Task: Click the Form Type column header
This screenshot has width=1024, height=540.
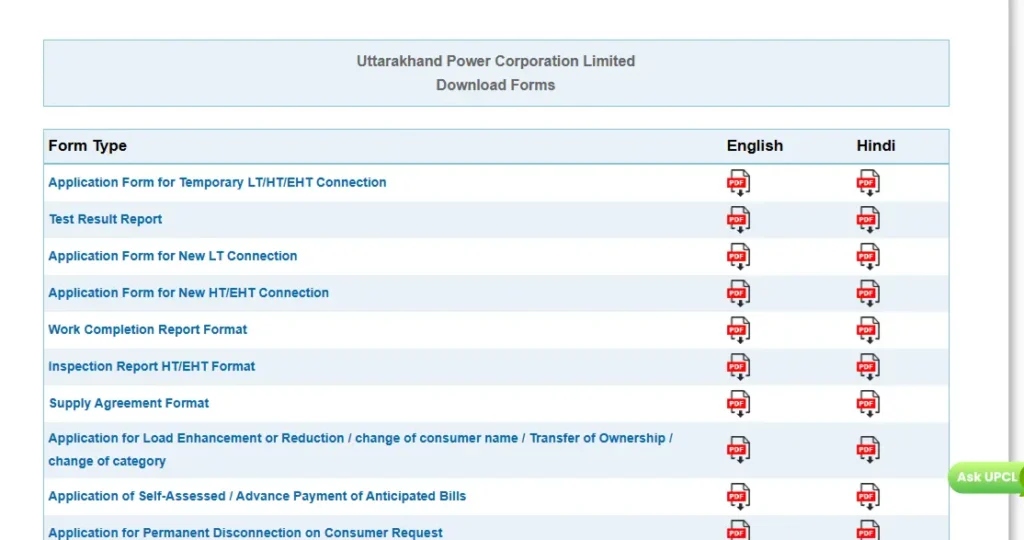Action: [88, 146]
